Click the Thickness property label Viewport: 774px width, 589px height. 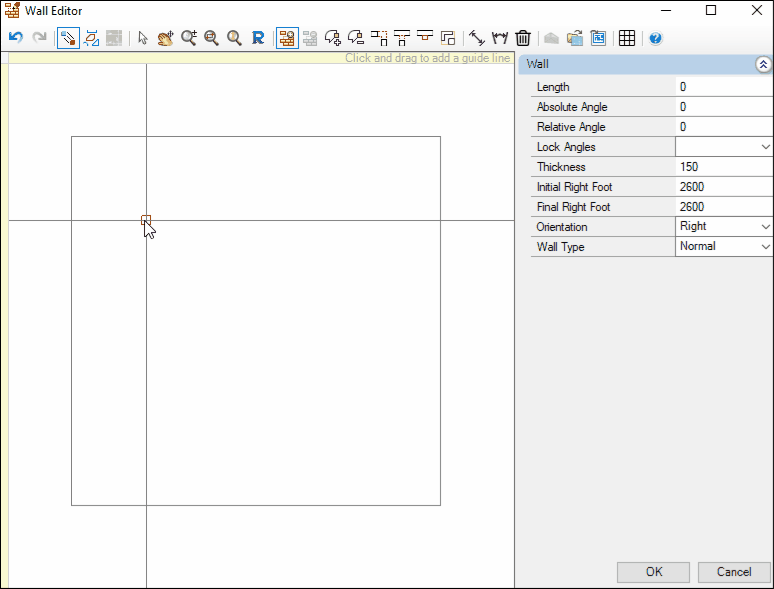pyautogui.click(x=561, y=167)
